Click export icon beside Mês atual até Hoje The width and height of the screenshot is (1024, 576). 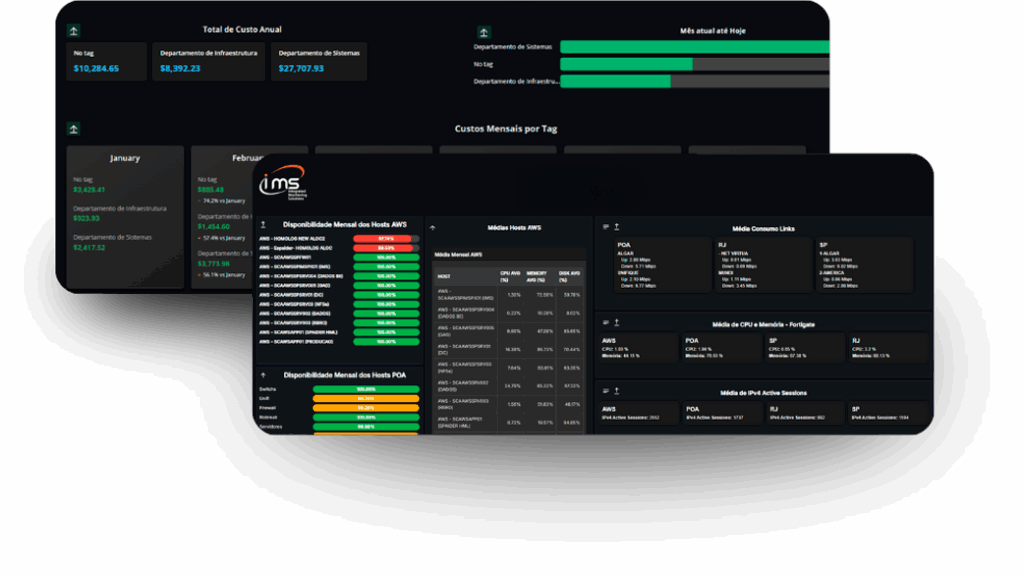pos(484,32)
